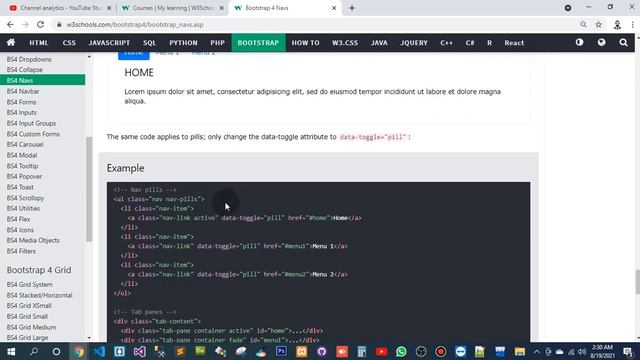Viewport: 640px width, 360px height.
Task: Switch to Courses My learning W3Schools tab
Action: click(173, 8)
